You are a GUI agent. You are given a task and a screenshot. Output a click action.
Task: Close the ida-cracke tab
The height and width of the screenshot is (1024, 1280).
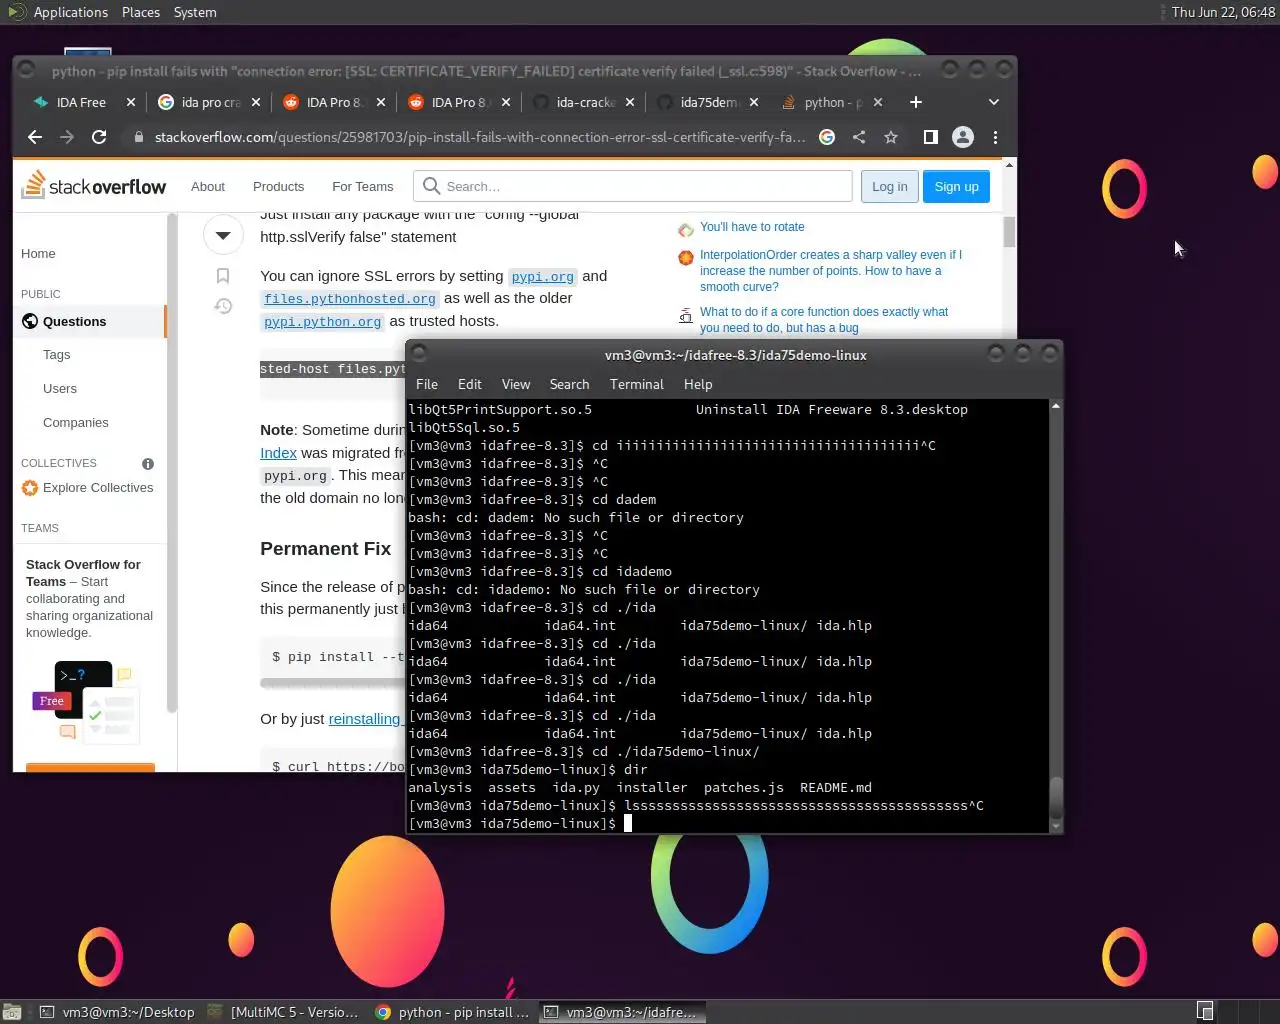coord(630,102)
